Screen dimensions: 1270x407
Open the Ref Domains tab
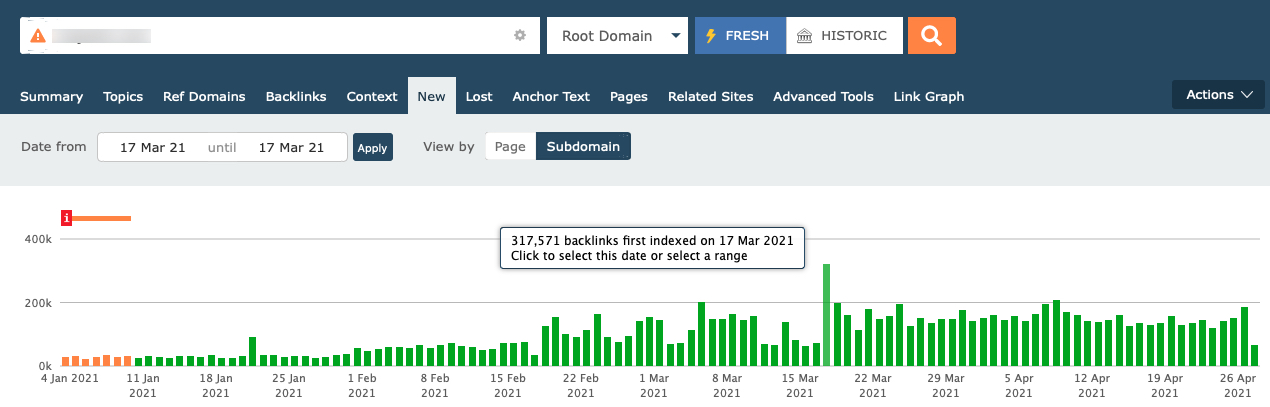[x=204, y=97]
